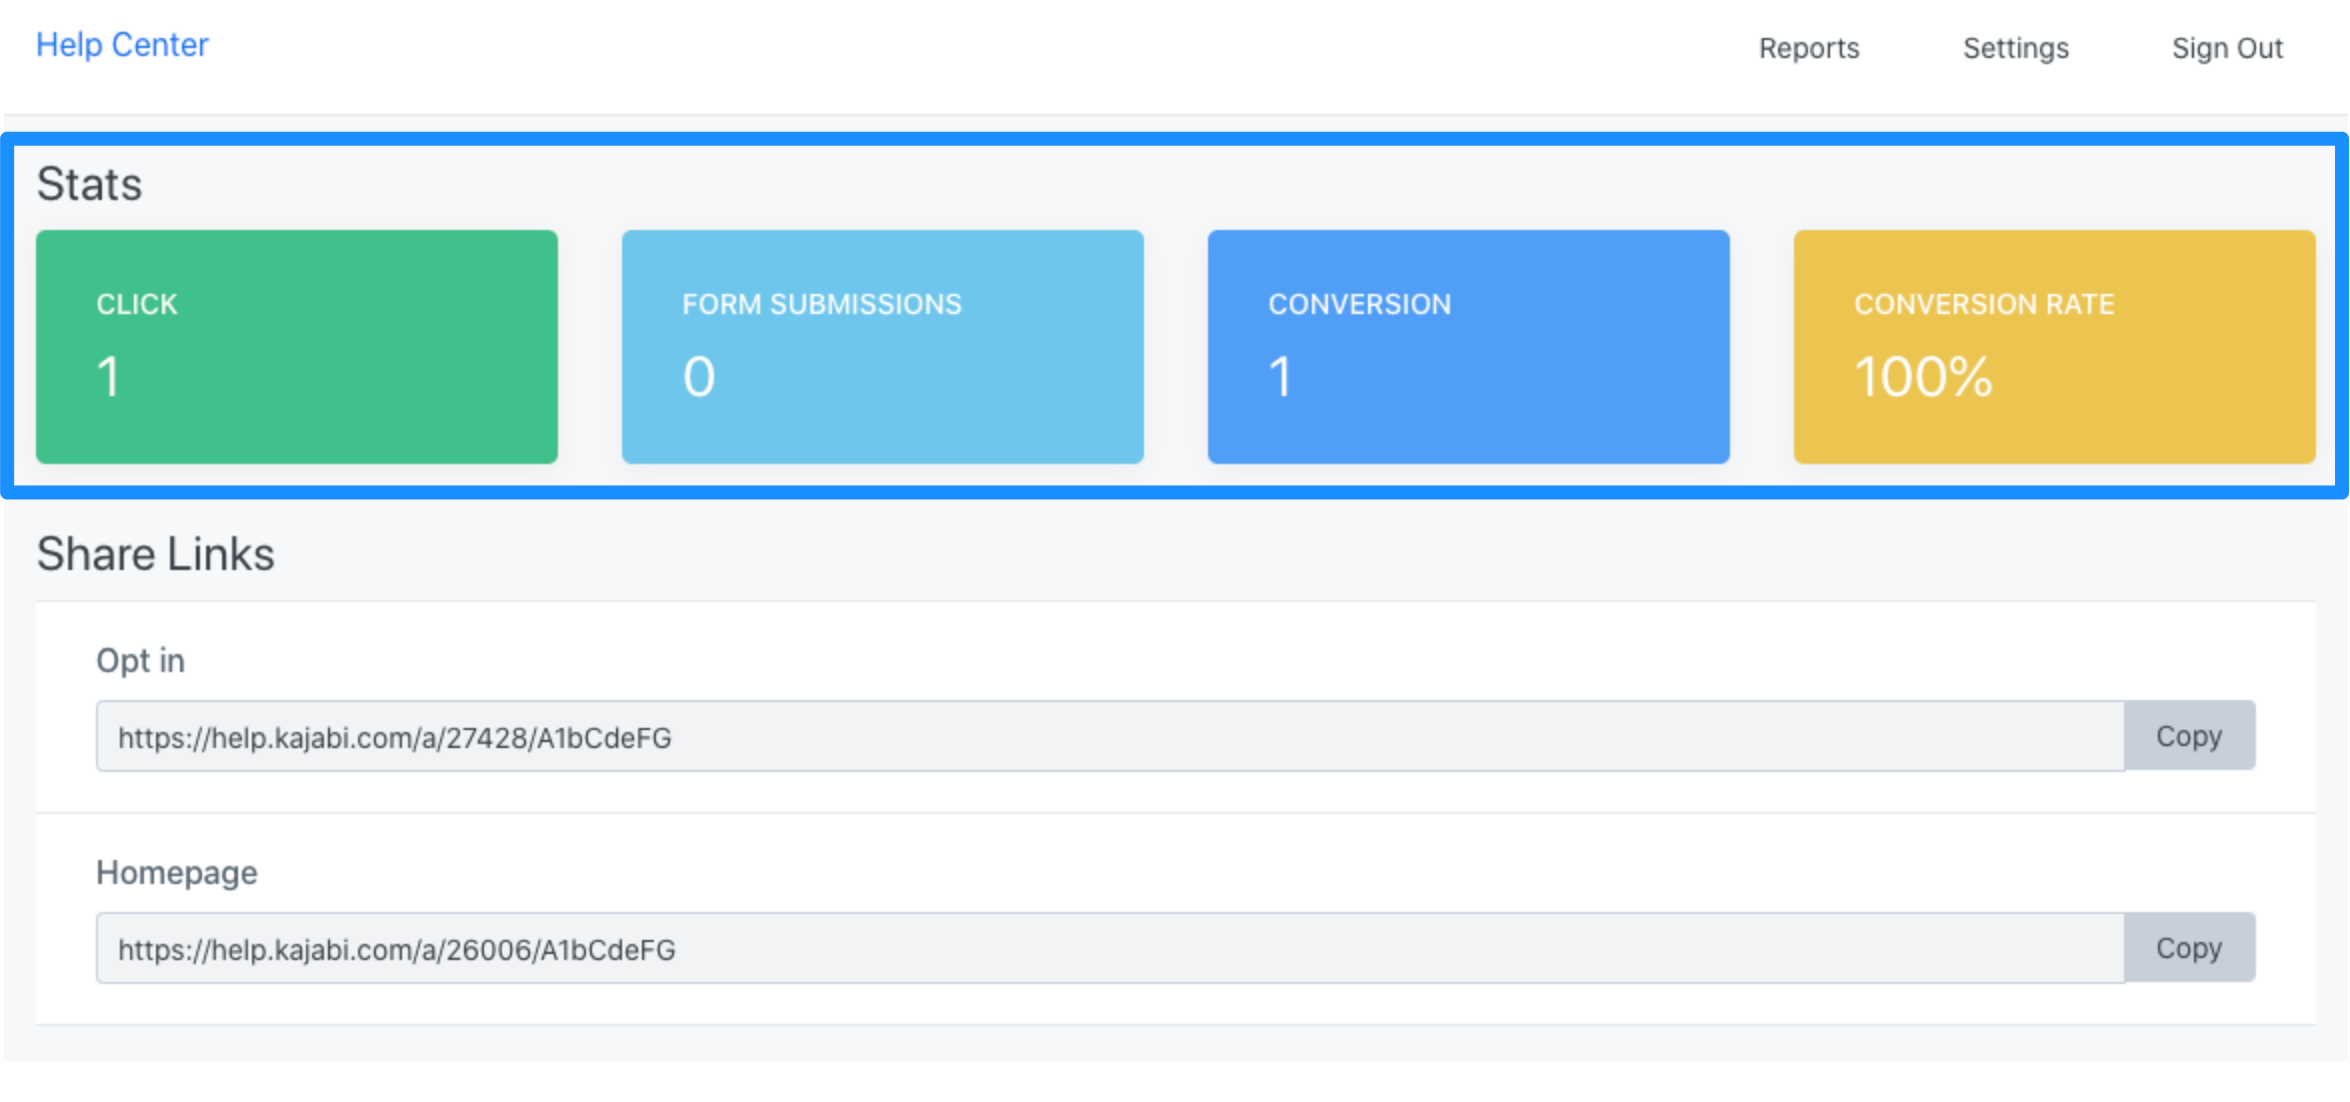
Task: Click the Opt in label
Action: (x=140, y=661)
